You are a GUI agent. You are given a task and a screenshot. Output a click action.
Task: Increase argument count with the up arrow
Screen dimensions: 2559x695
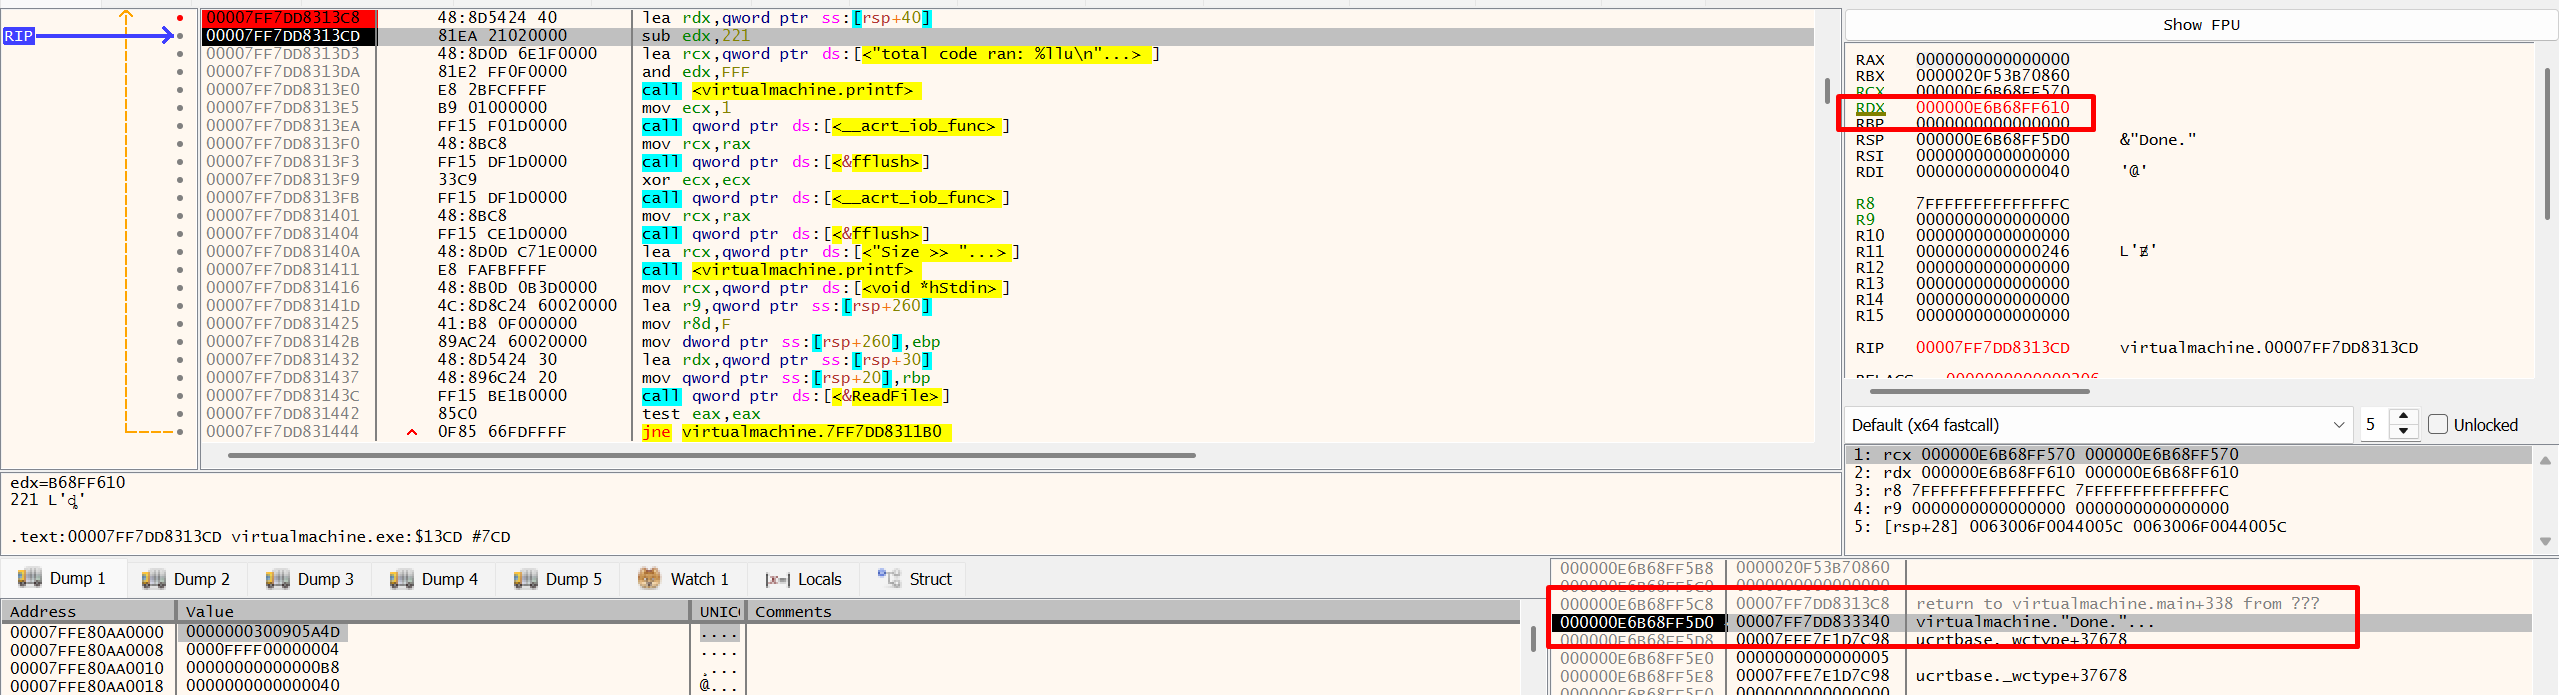click(x=2403, y=418)
